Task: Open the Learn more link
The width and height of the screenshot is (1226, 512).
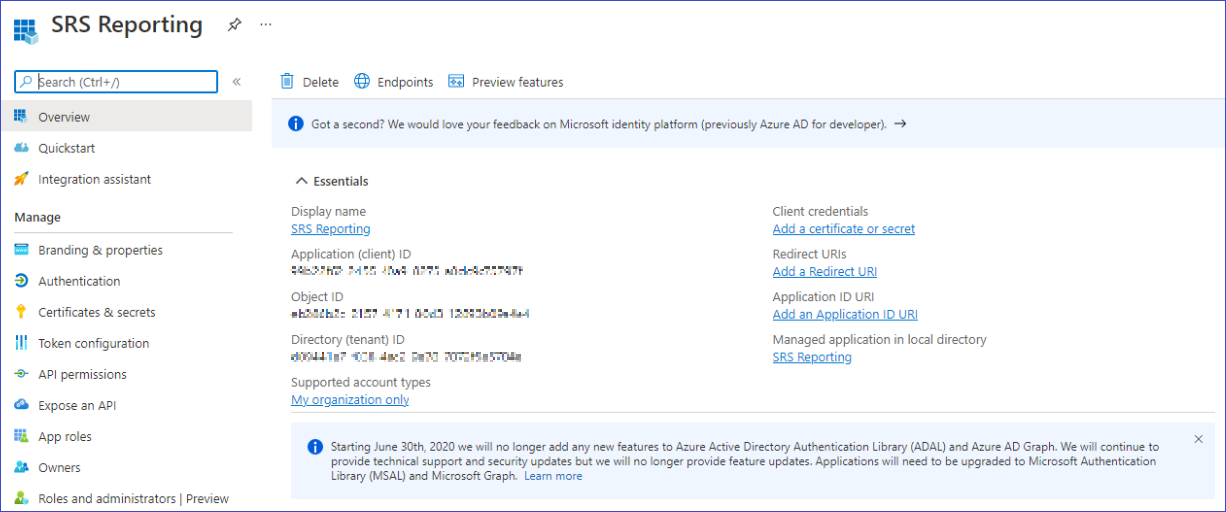Action: [553, 476]
